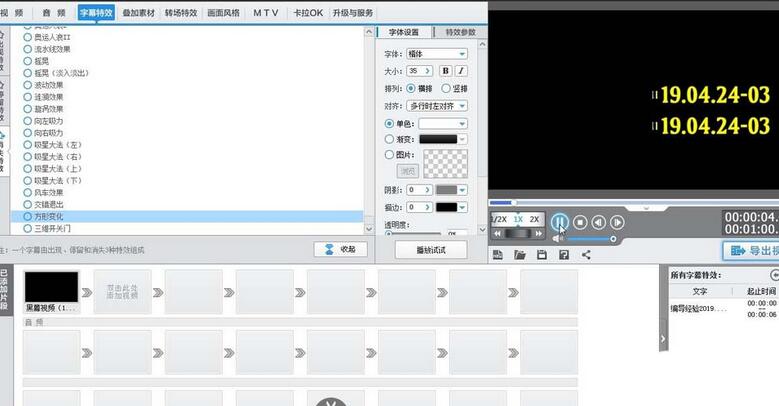Switch to the 画面风格 tab
The height and width of the screenshot is (406, 779).
(224, 13)
